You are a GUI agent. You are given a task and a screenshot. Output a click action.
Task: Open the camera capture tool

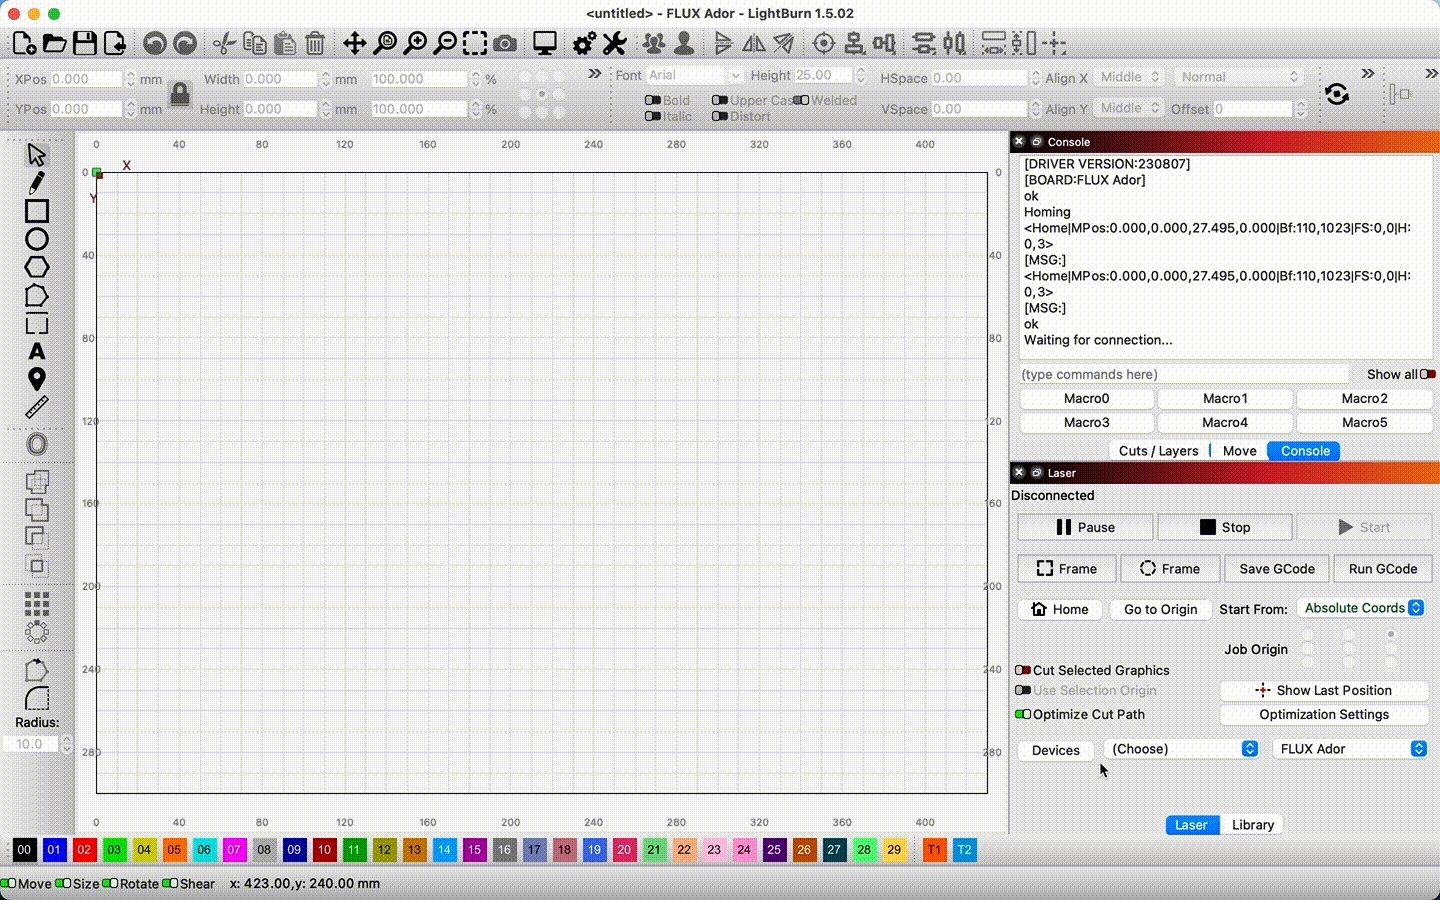pyautogui.click(x=505, y=43)
